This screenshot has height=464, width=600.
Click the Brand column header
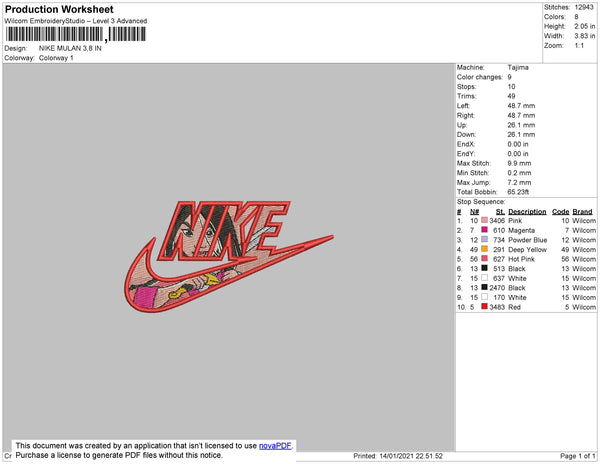pyautogui.click(x=582, y=212)
